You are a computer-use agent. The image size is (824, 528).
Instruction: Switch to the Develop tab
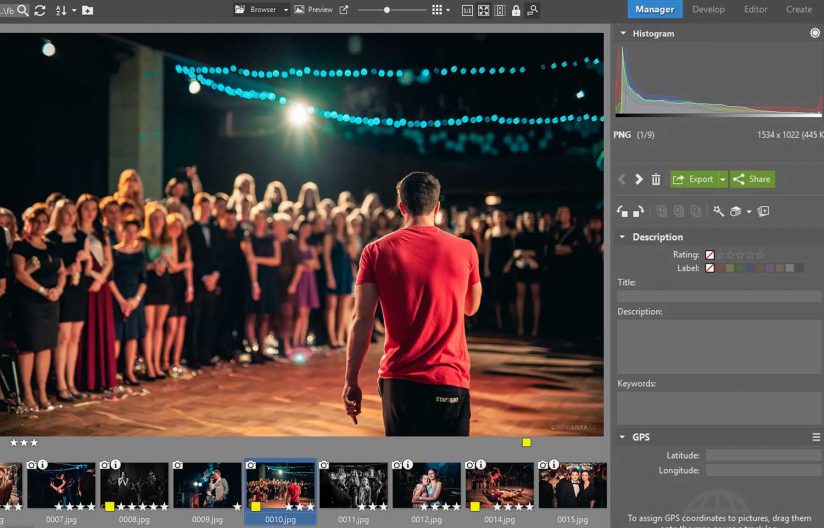pos(708,9)
